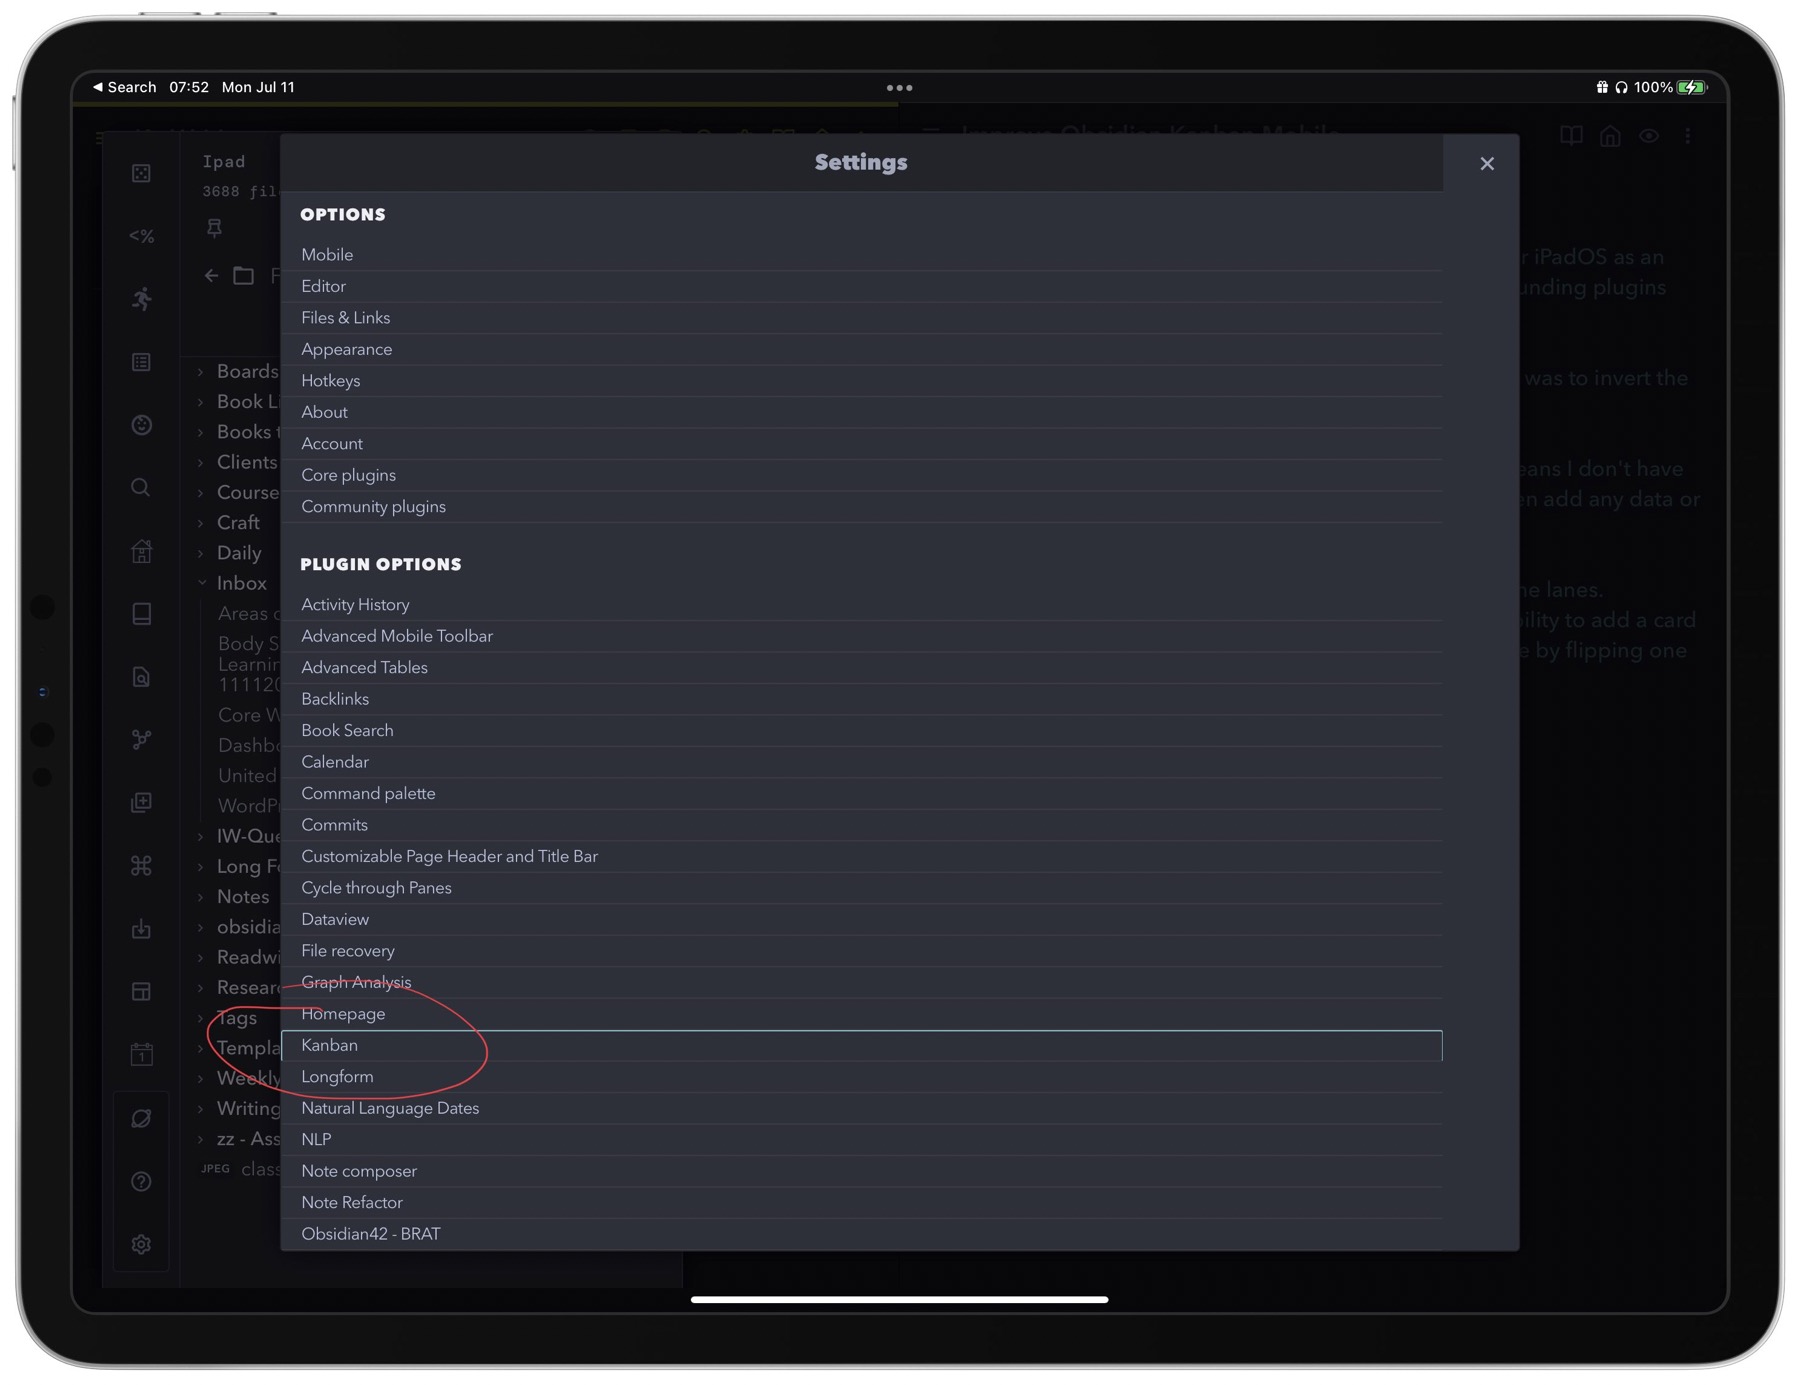Open the command palette ⌘ sidebar icon
The image size is (1800, 1385).
click(x=142, y=865)
